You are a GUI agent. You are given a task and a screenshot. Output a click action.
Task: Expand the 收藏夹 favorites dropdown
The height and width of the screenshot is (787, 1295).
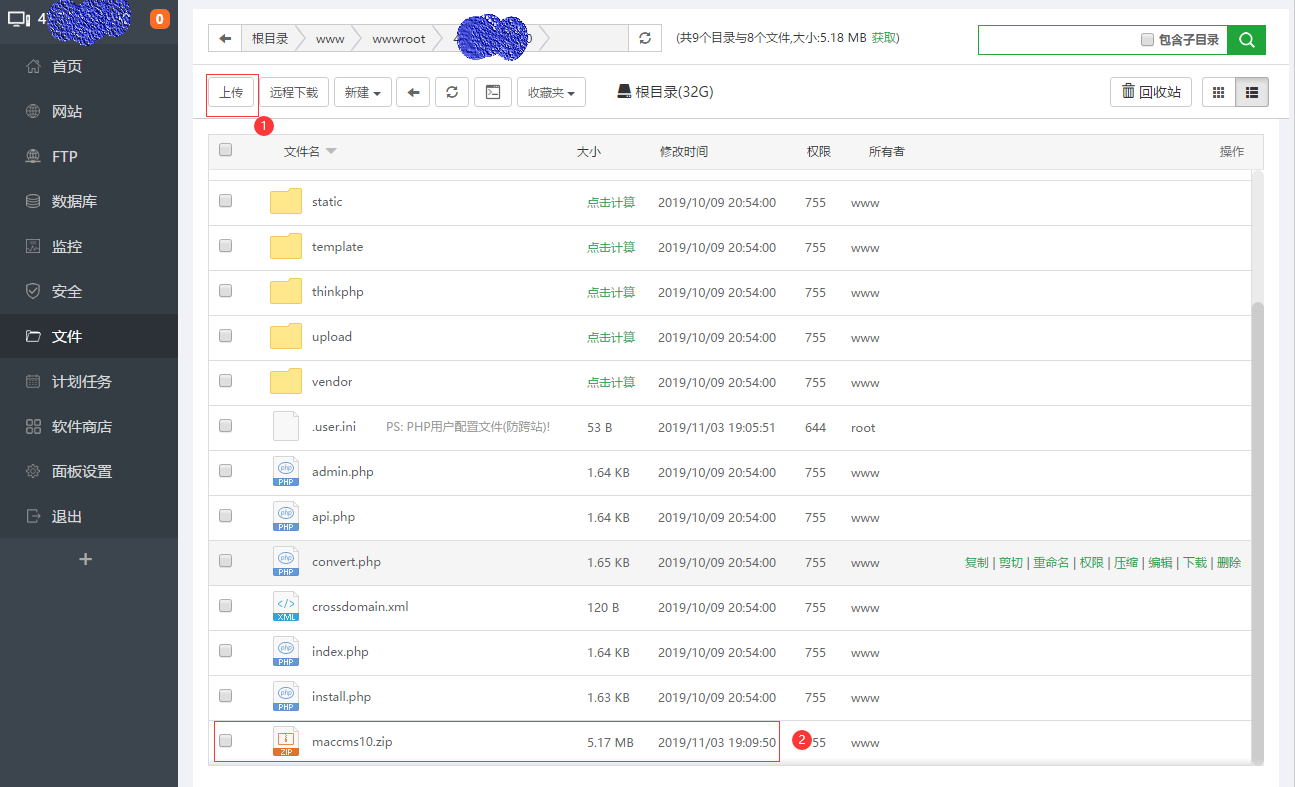pyautogui.click(x=551, y=92)
